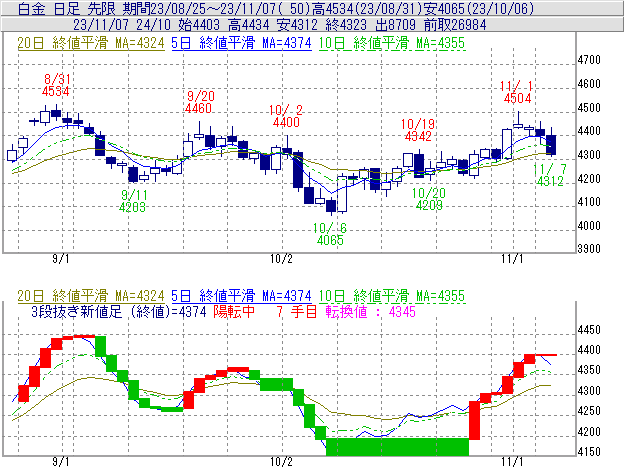Viewport: 624px width, 475px height.
Task: Click the 始4403 opening value in the header
Action: 199,25
